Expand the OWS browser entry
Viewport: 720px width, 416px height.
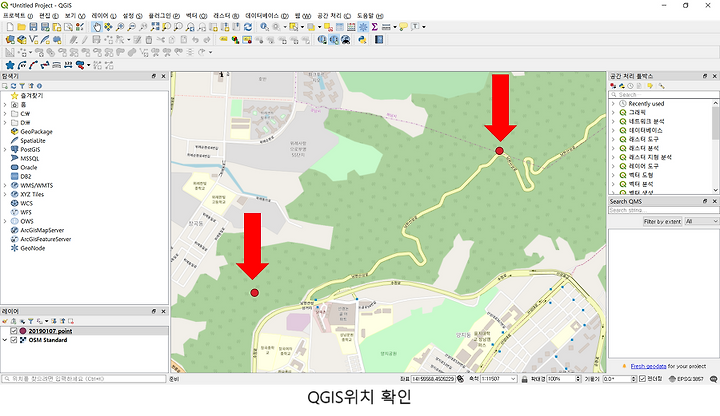point(5,221)
